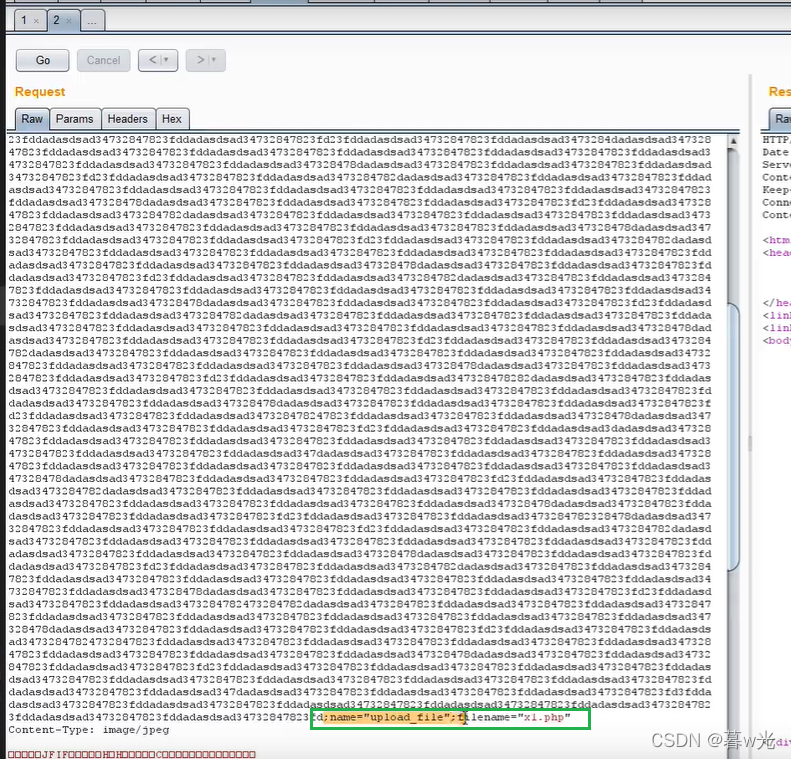Click the Request panel heading
Image resolution: width=791 pixels, height=759 pixels.
point(40,92)
